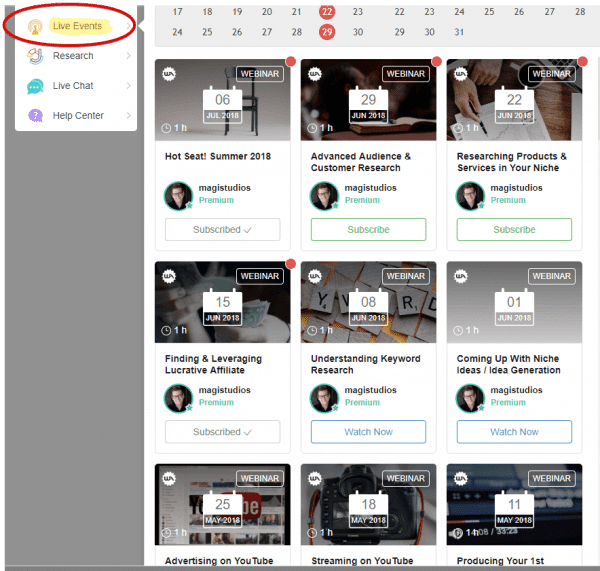Click WA logo badge on 29 Jun webinar thumbnail
Viewport: 600px width, 571px height.
[x=315, y=74]
